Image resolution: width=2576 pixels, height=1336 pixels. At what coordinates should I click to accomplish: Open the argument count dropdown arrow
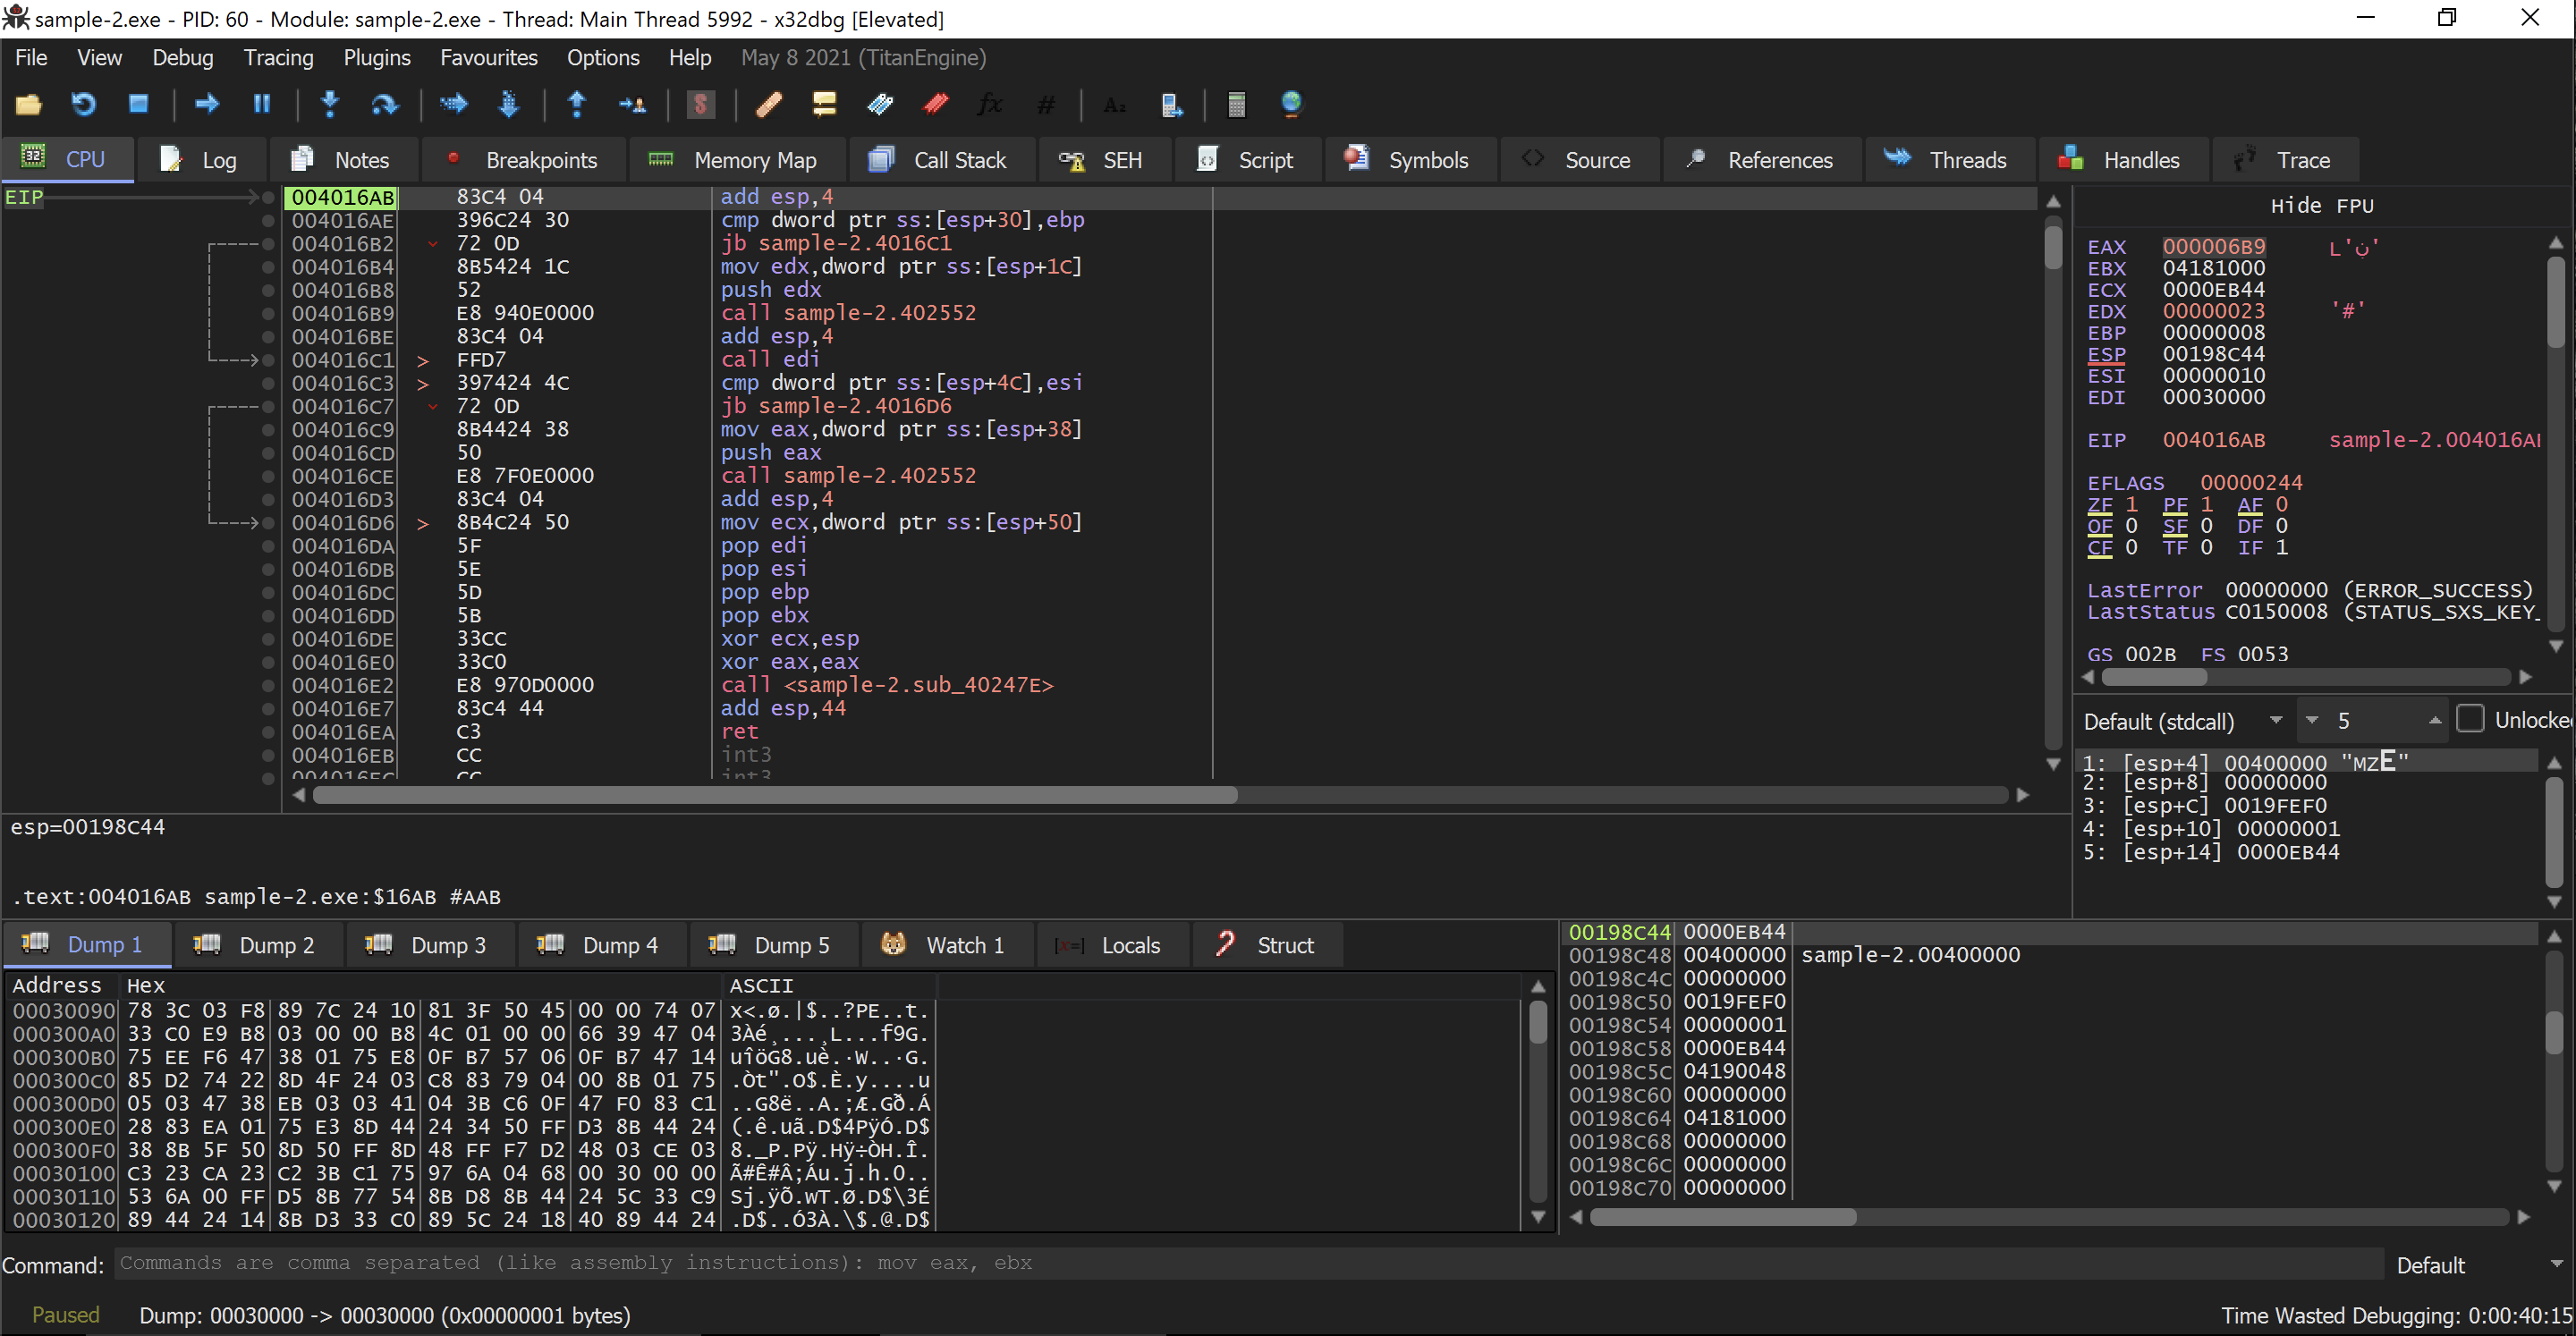[2312, 720]
